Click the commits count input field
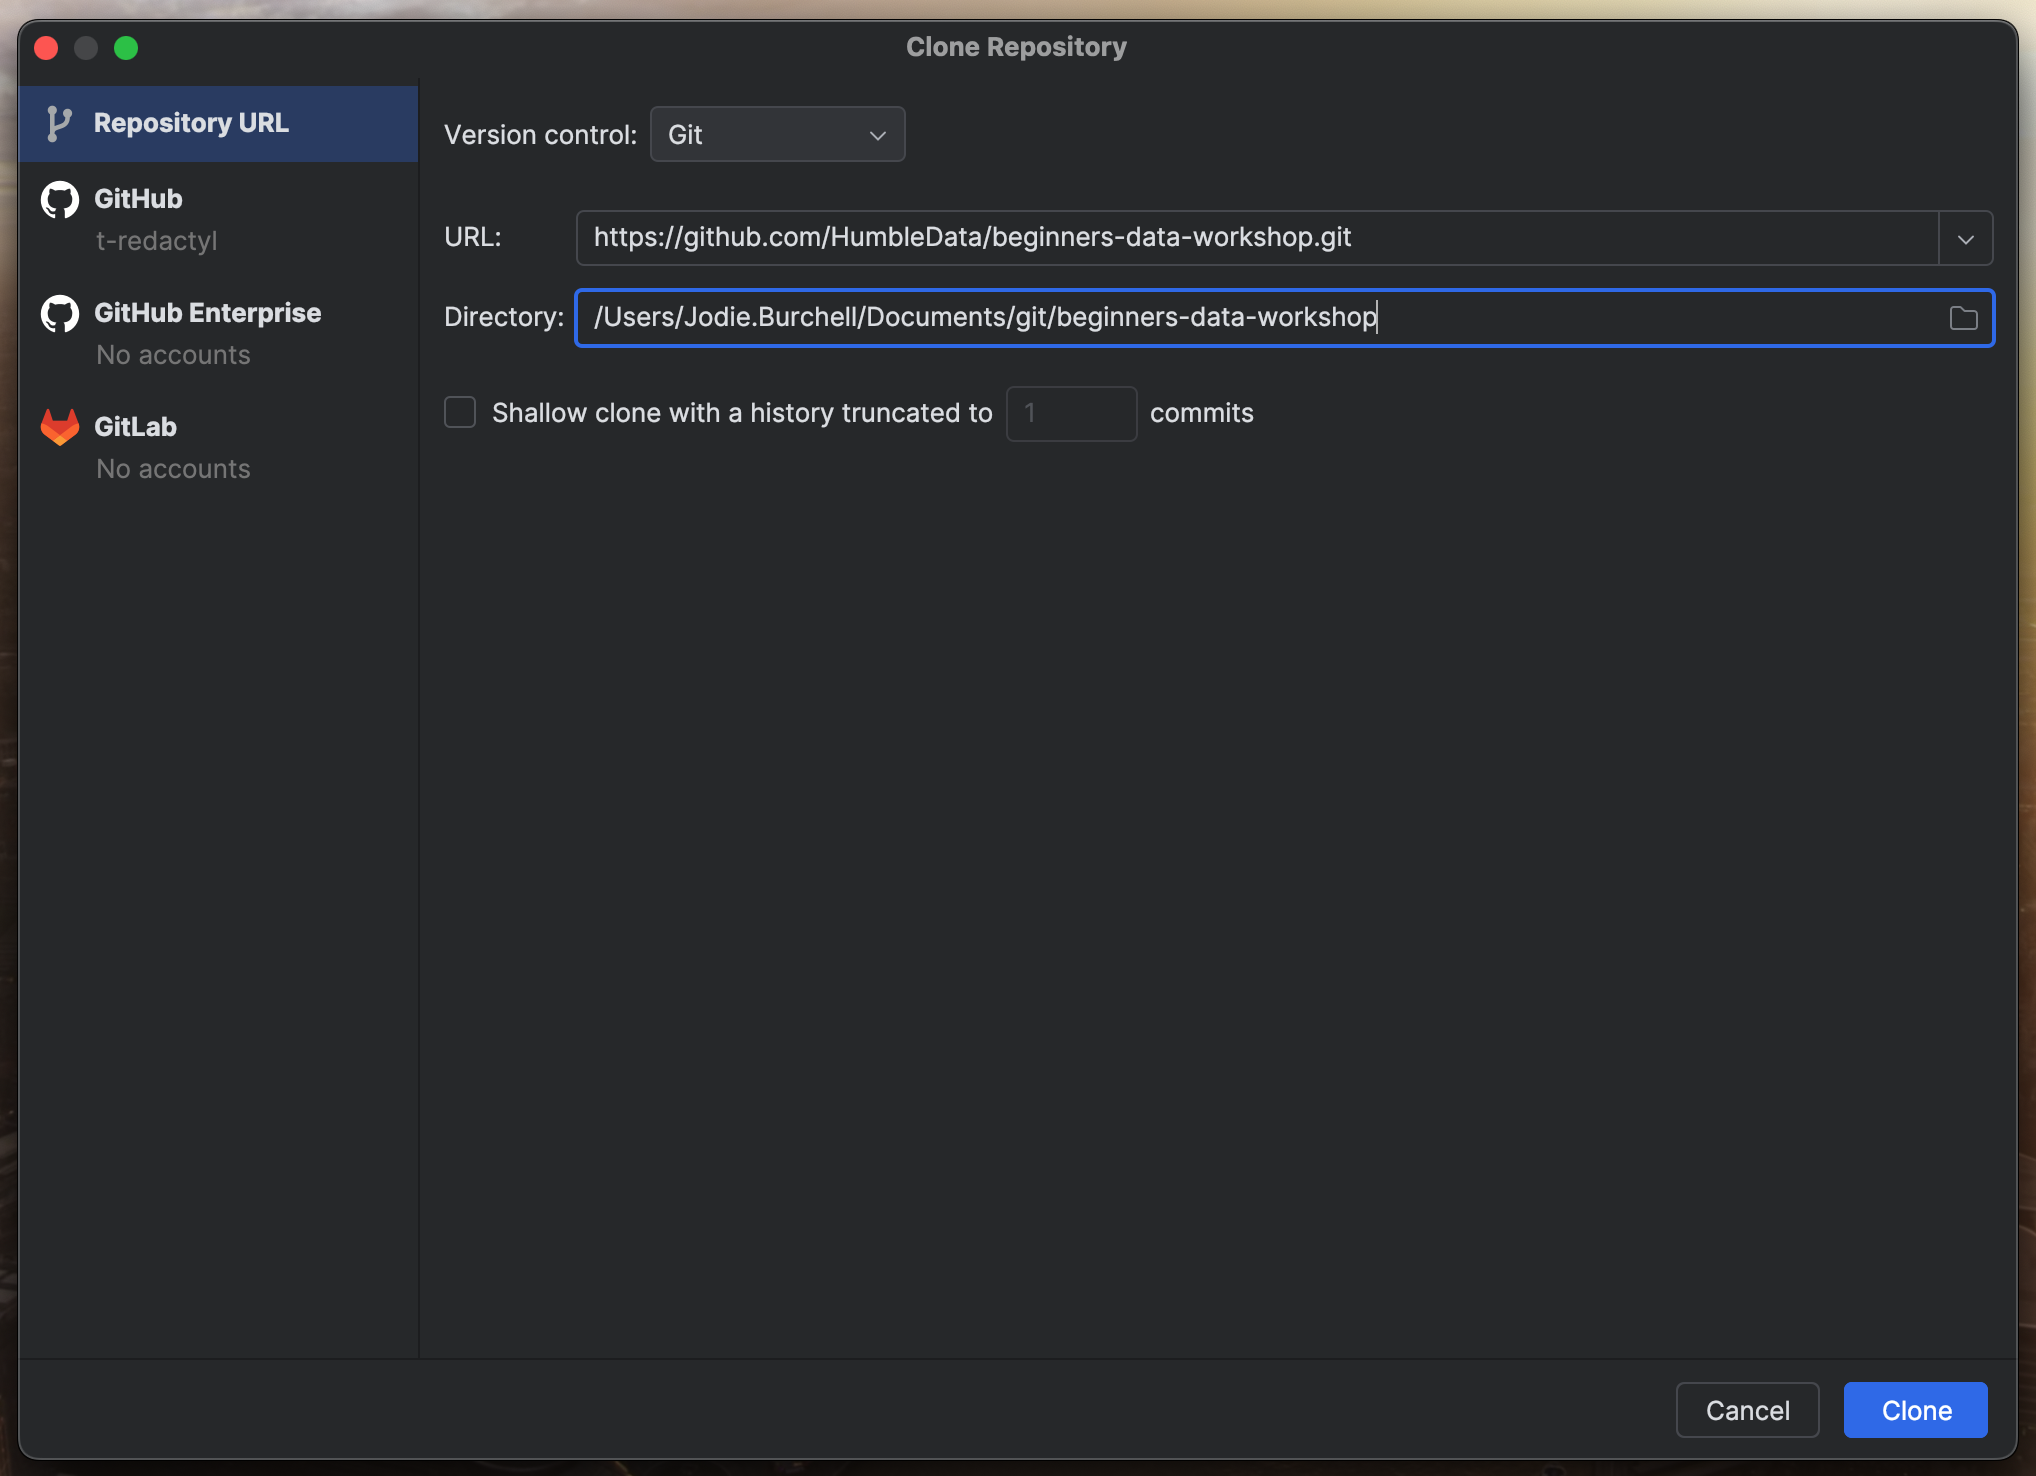Viewport: 2036px width, 1476px height. (x=1071, y=413)
